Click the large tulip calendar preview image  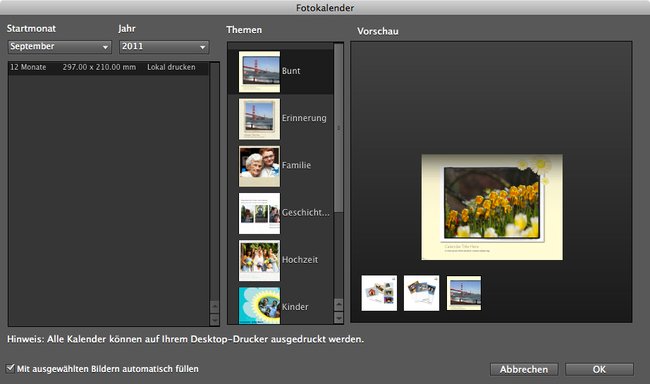(492, 207)
